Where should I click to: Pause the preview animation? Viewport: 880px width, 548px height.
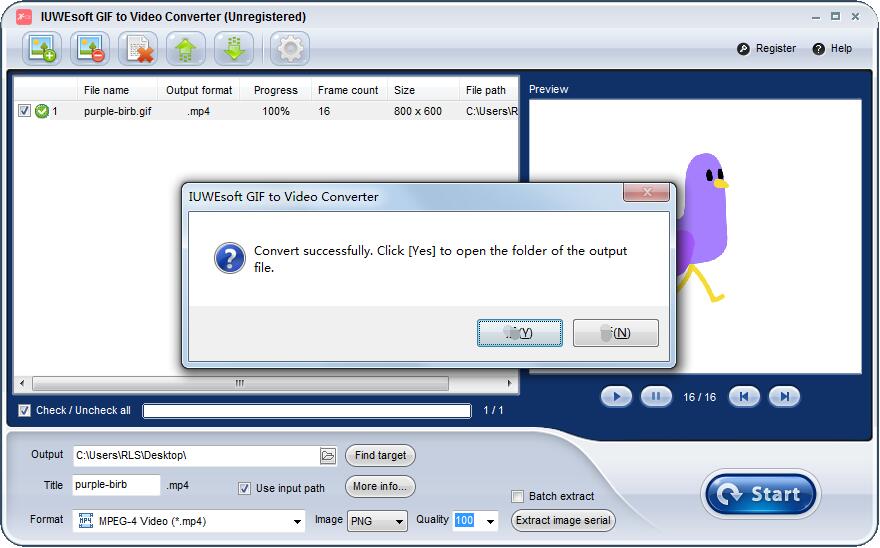pos(656,396)
